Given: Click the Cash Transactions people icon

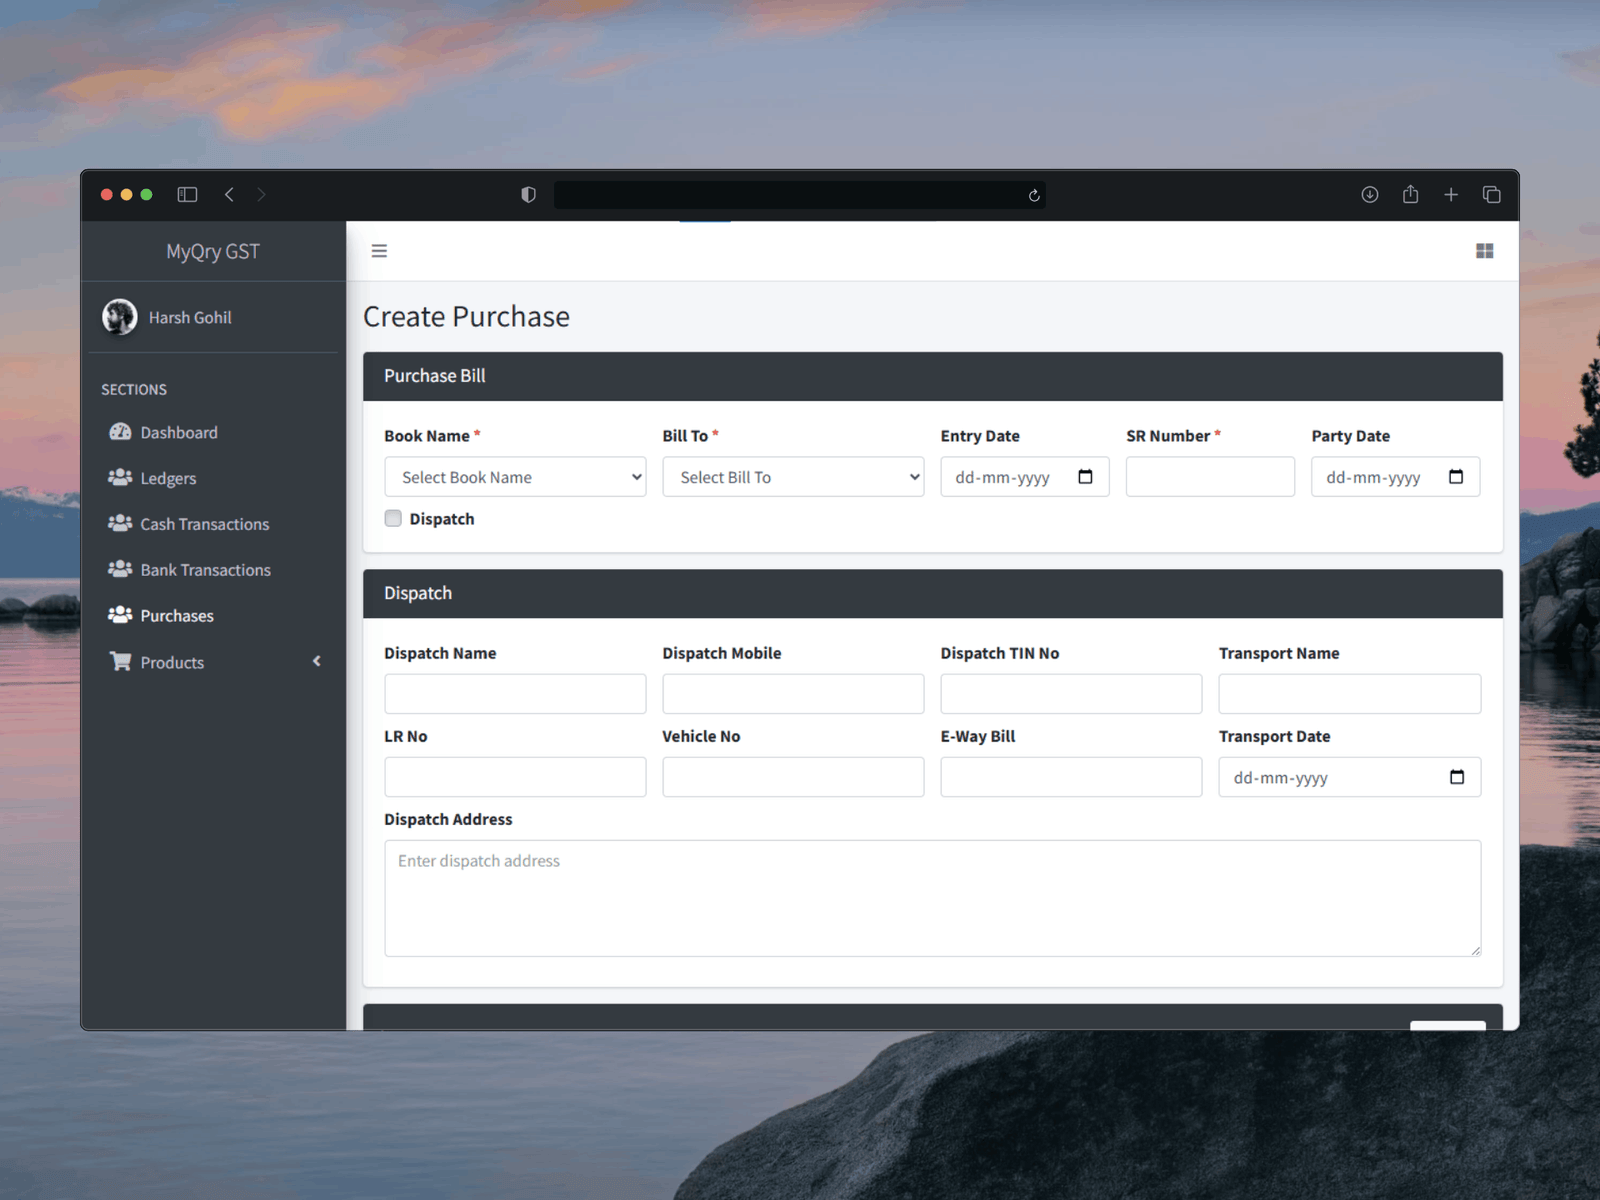Looking at the screenshot, I should (x=120, y=523).
